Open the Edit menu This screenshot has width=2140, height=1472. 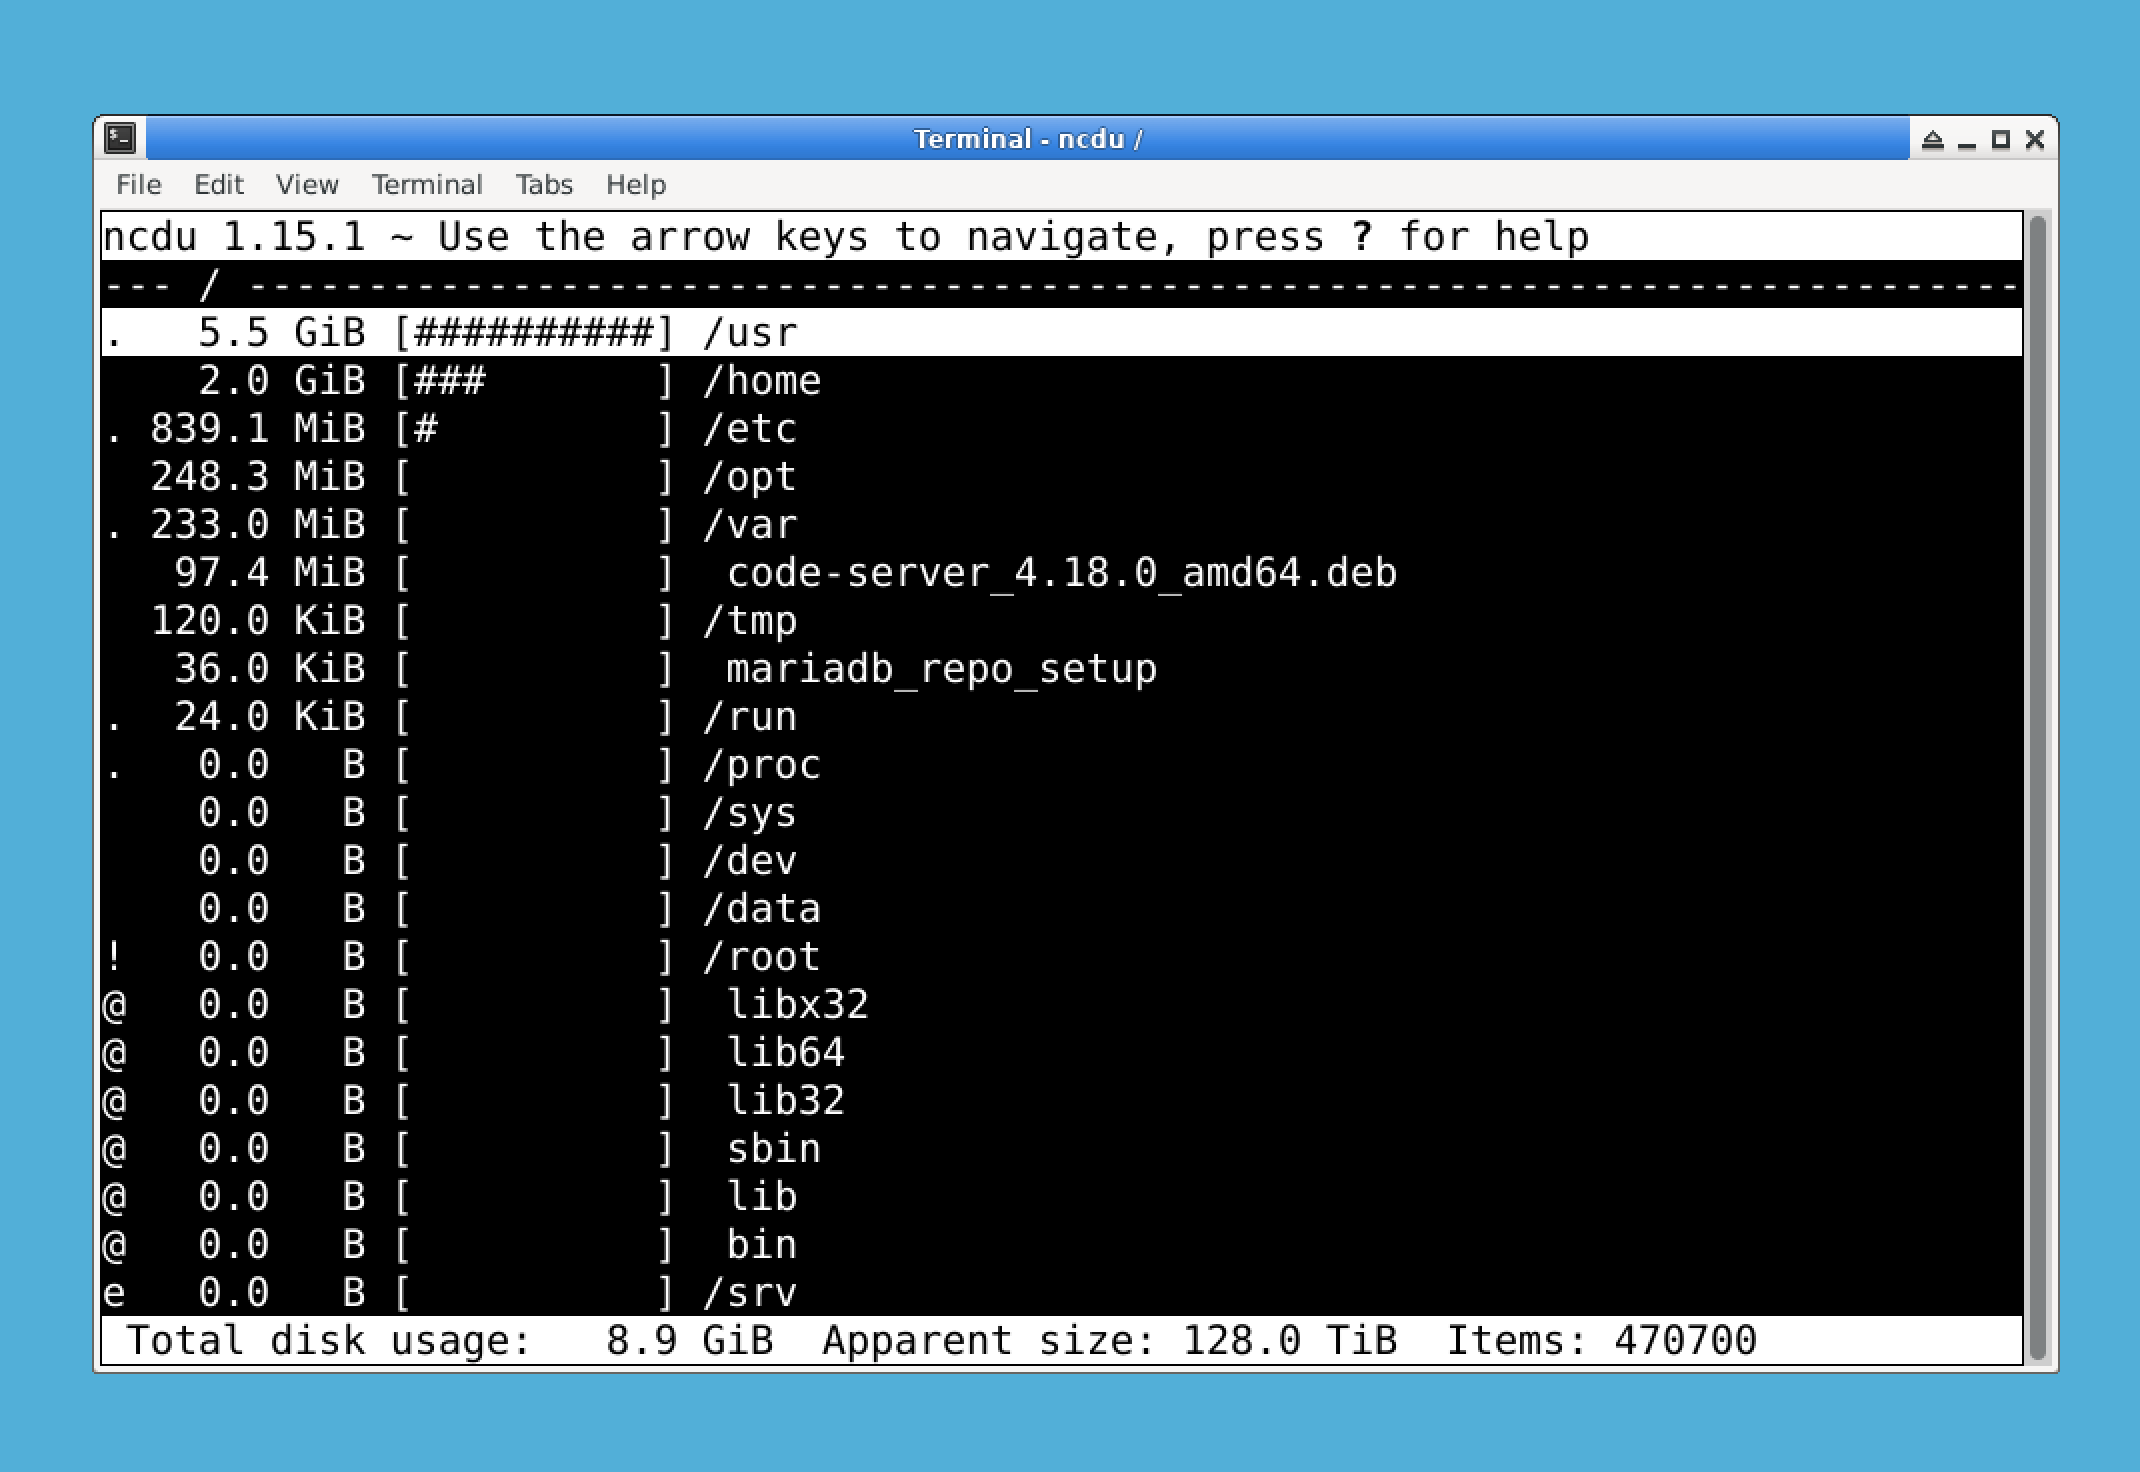tap(217, 184)
